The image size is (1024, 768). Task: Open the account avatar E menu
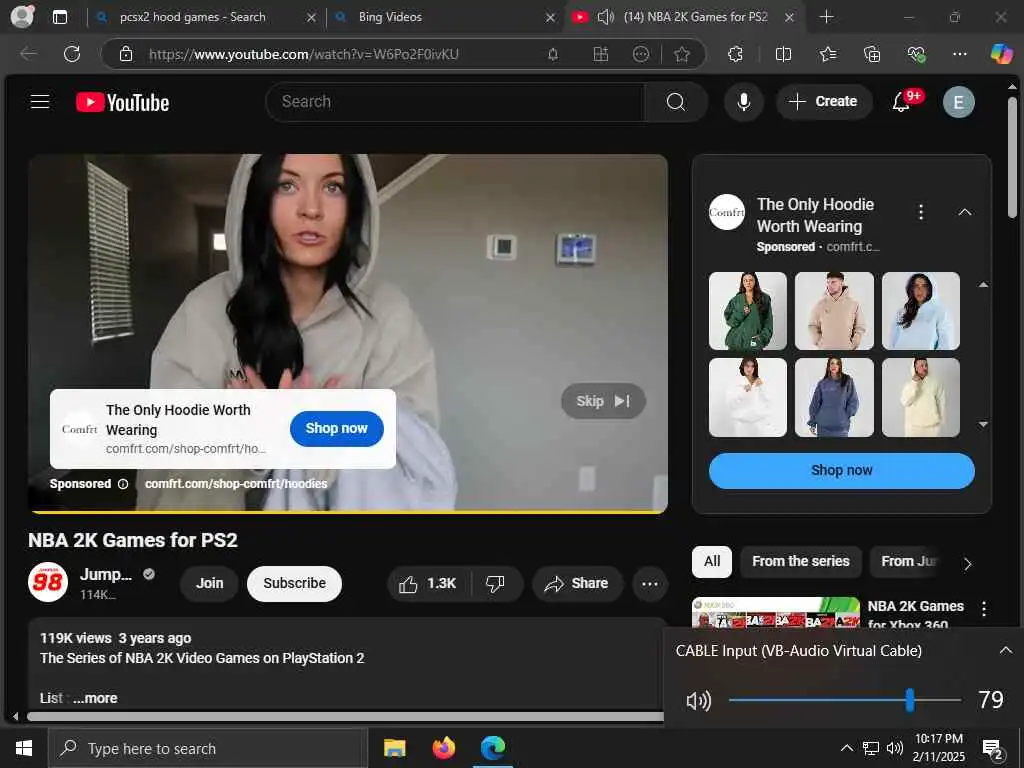[958, 102]
